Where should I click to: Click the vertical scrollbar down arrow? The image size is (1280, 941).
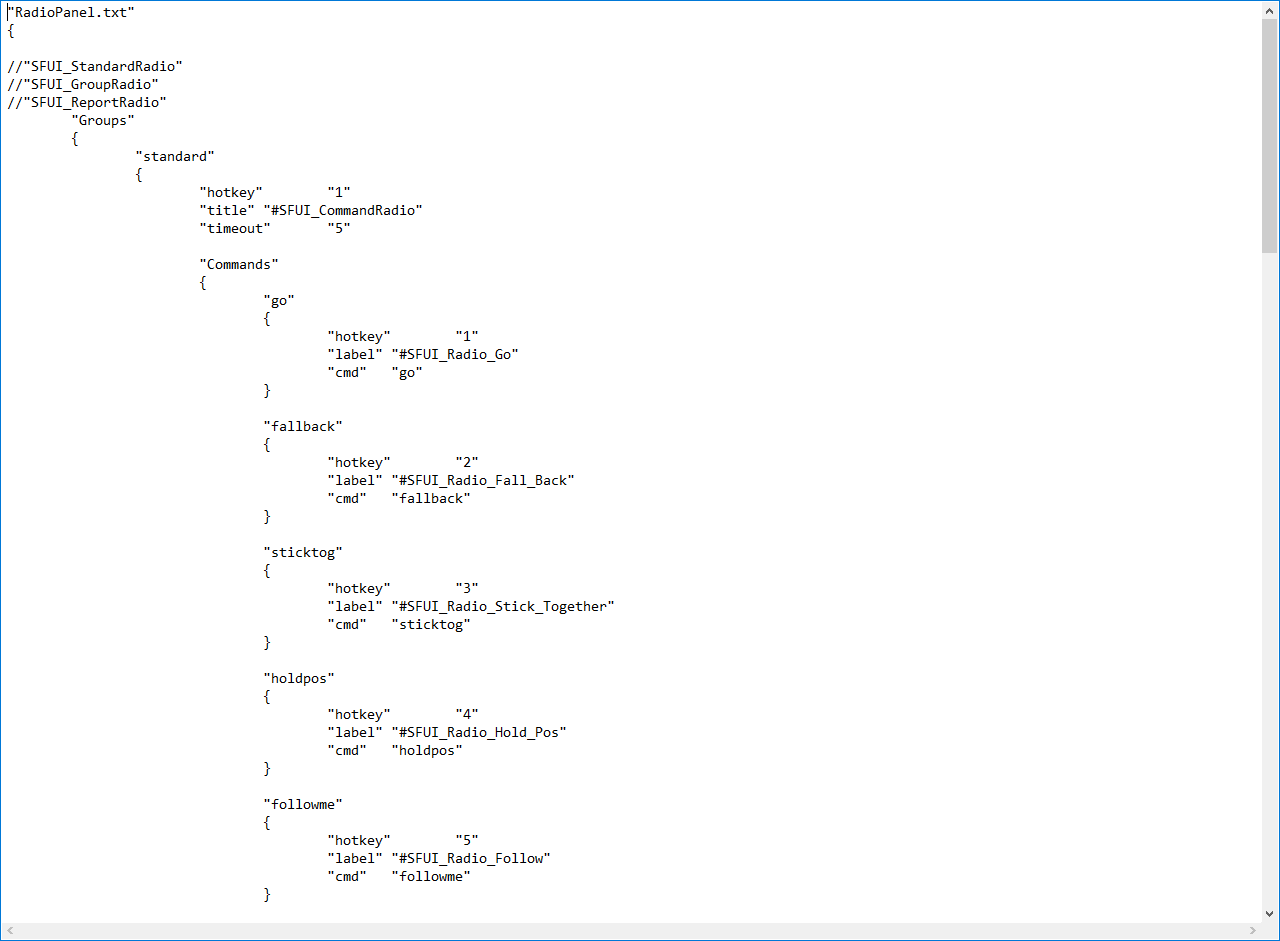point(1270,913)
